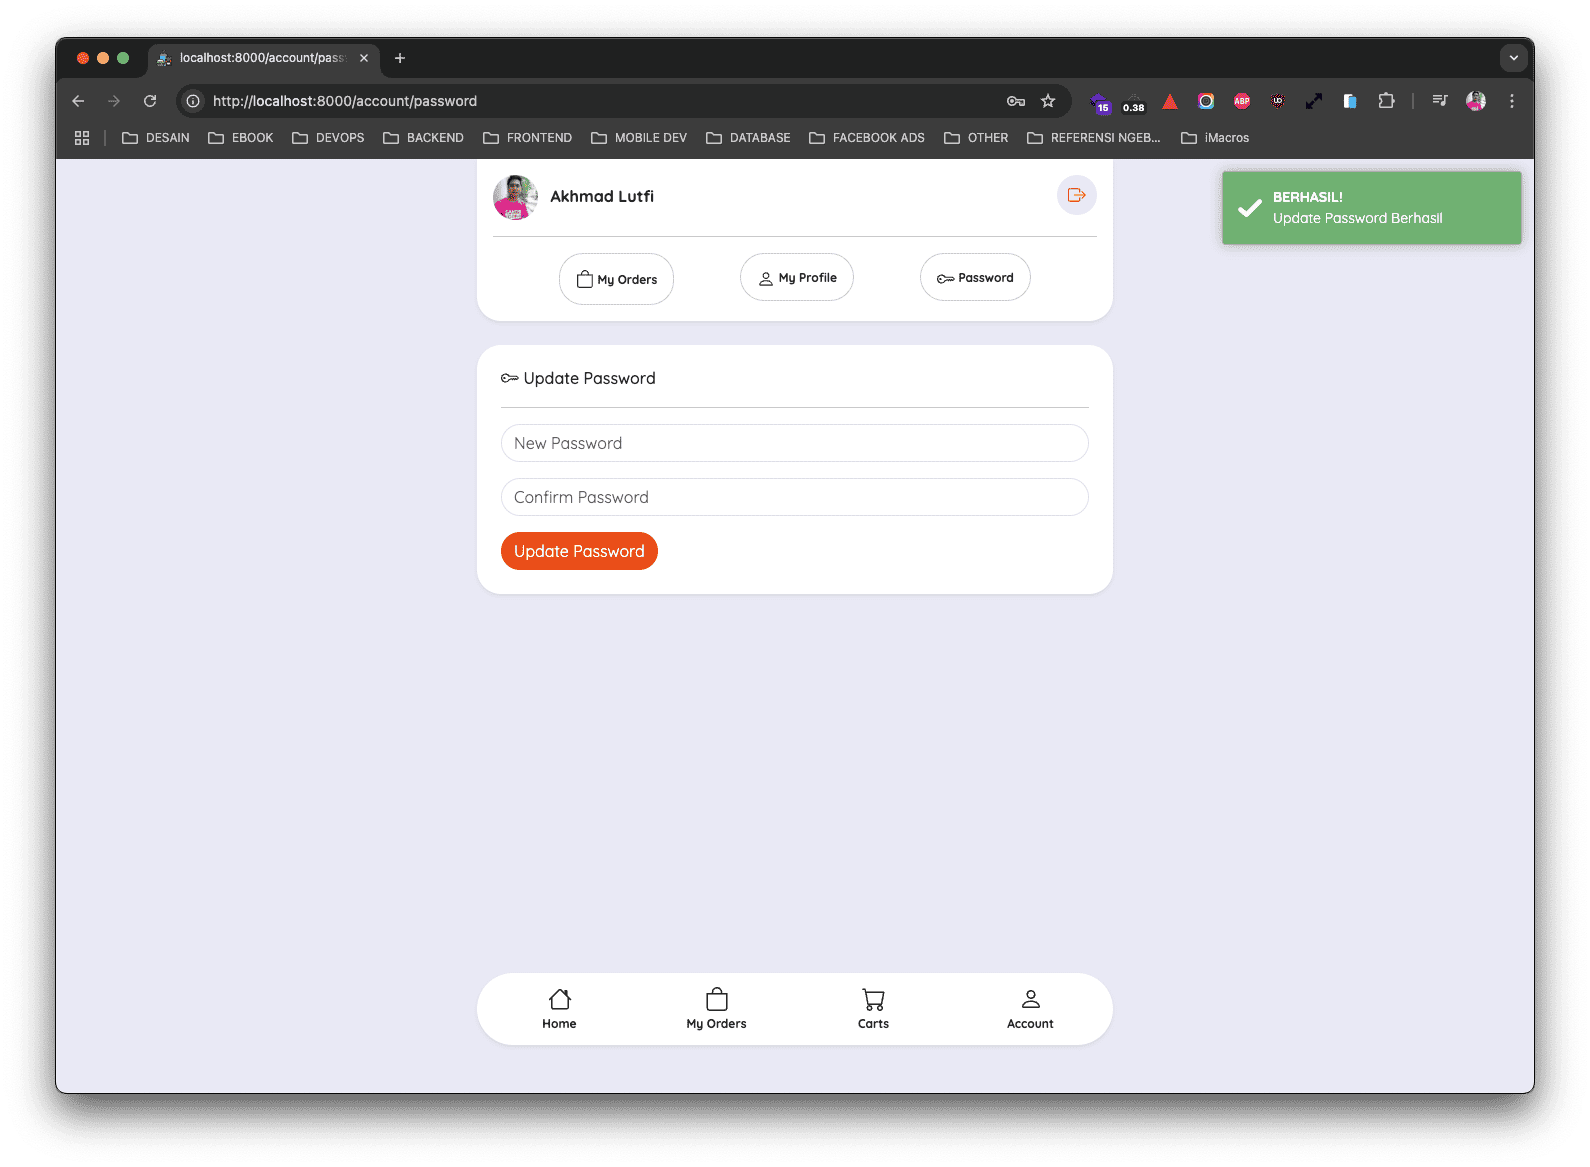The height and width of the screenshot is (1167, 1590).
Task: Click the Password pill button
Action: 975,278
